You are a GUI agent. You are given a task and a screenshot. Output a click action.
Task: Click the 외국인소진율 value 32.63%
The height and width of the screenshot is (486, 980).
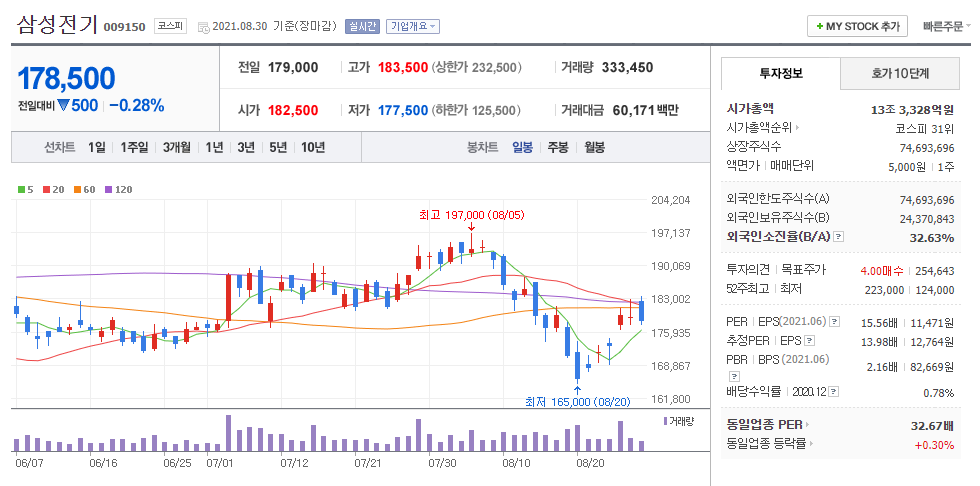point(933,238)
